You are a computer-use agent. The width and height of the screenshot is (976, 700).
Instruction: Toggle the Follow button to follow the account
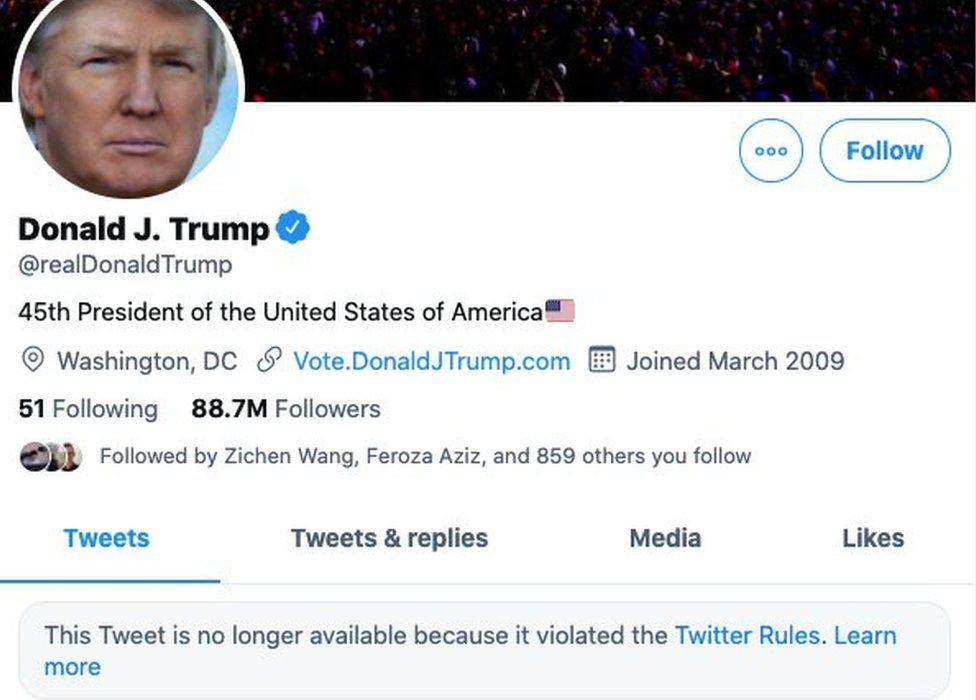click(884, 151)
